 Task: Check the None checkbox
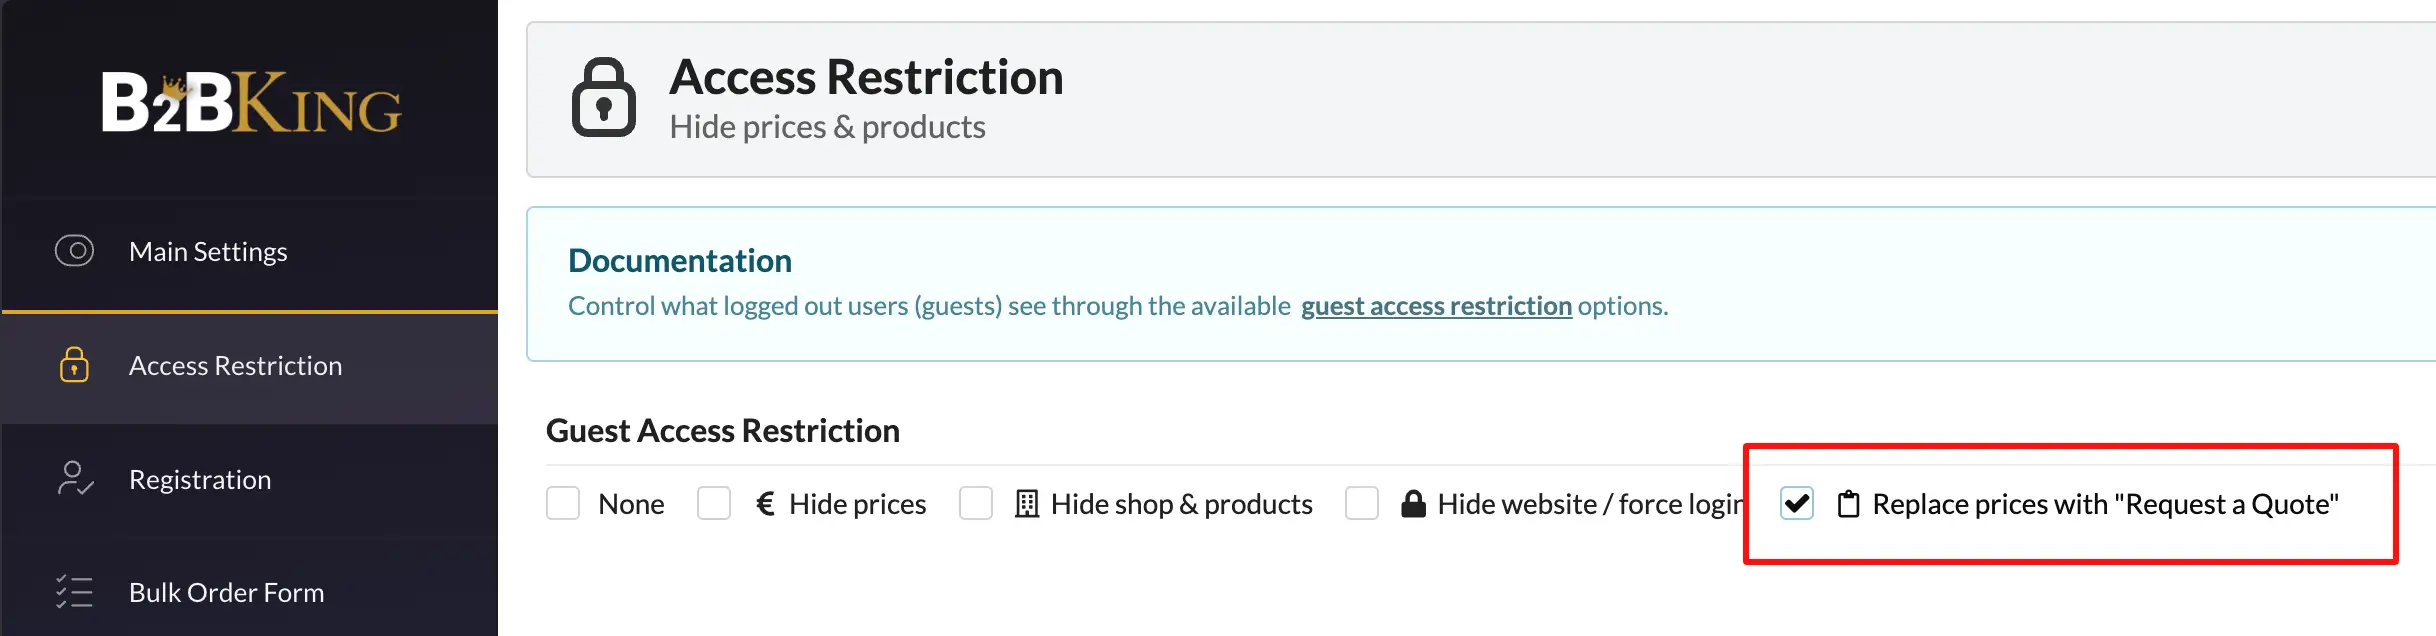[563, 503]
